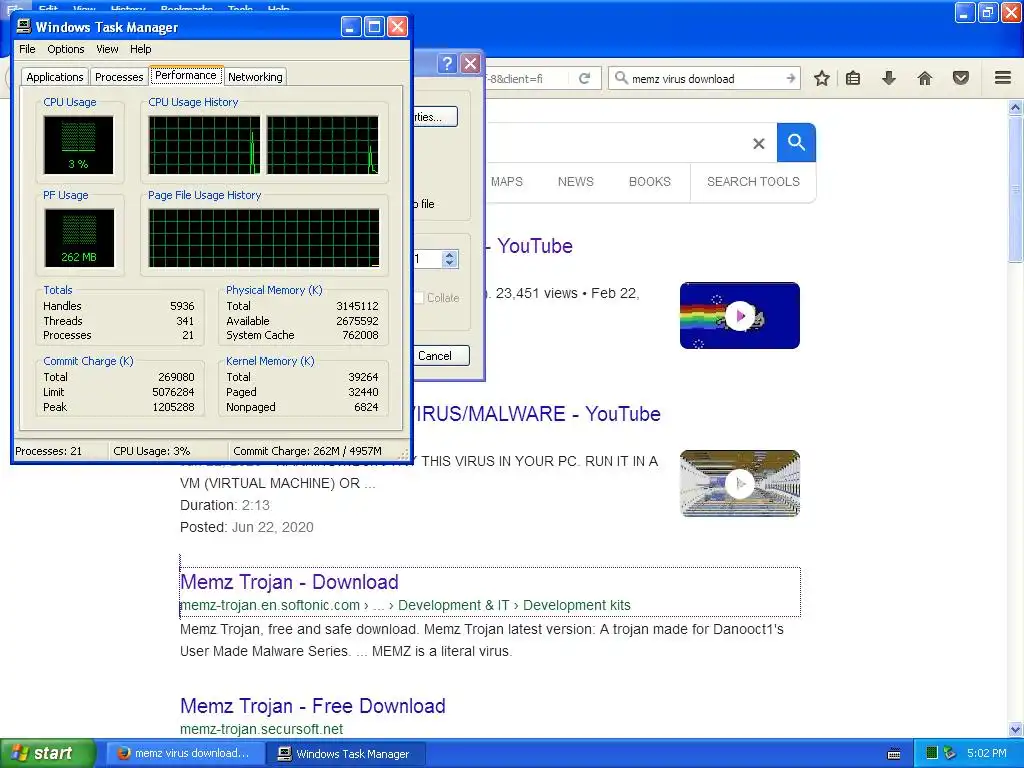Click the Commit Charge Peak value 1205288

pos(174,407)
